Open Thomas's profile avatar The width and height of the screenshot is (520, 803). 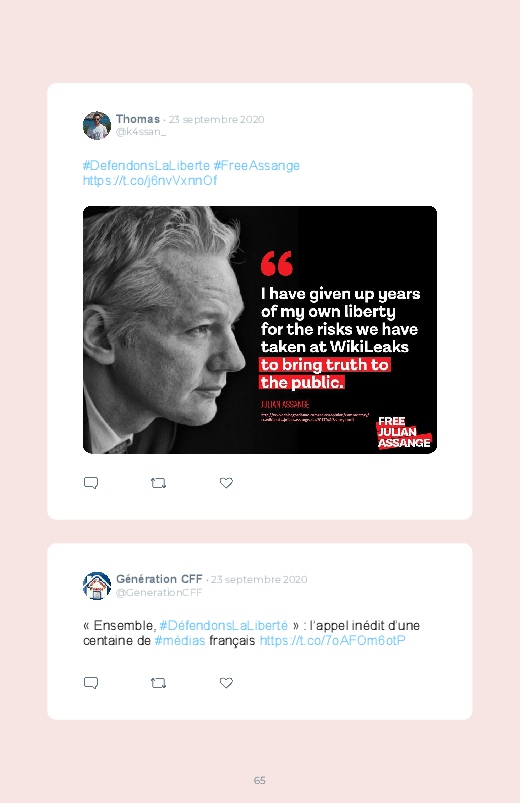pyautogui.click(x=97, y=125)
